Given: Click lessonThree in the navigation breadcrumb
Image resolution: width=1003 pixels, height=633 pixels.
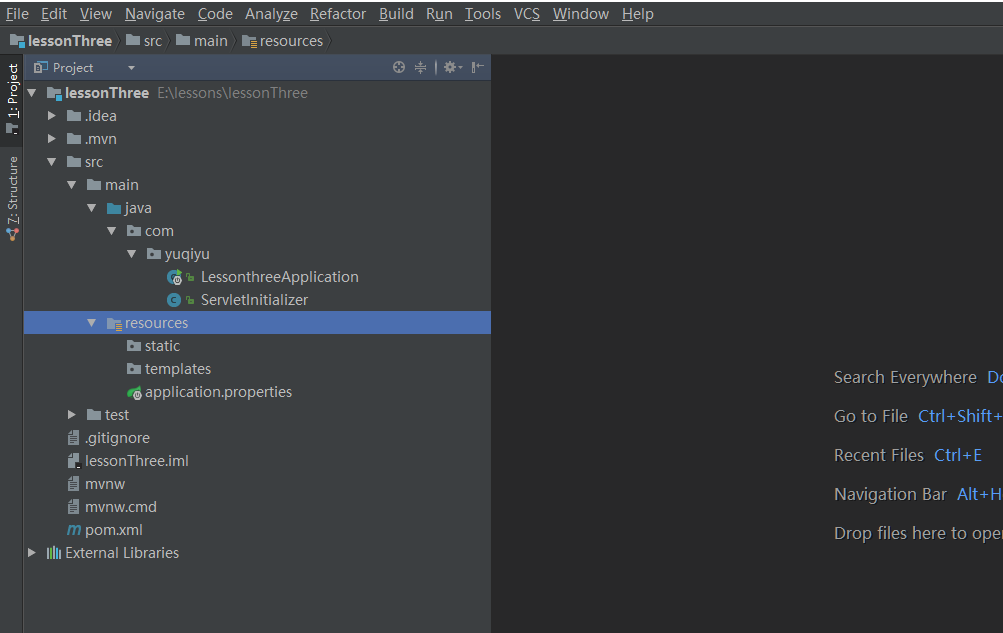Looking at the screenshot, I should (x=61, y=41).
